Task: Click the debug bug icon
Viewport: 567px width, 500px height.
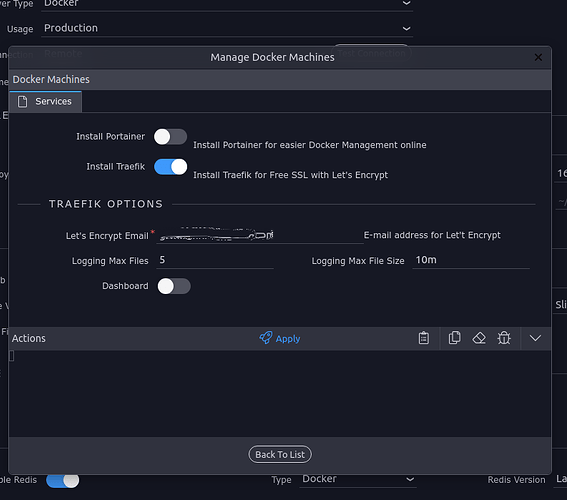Action: click(504, 338)
